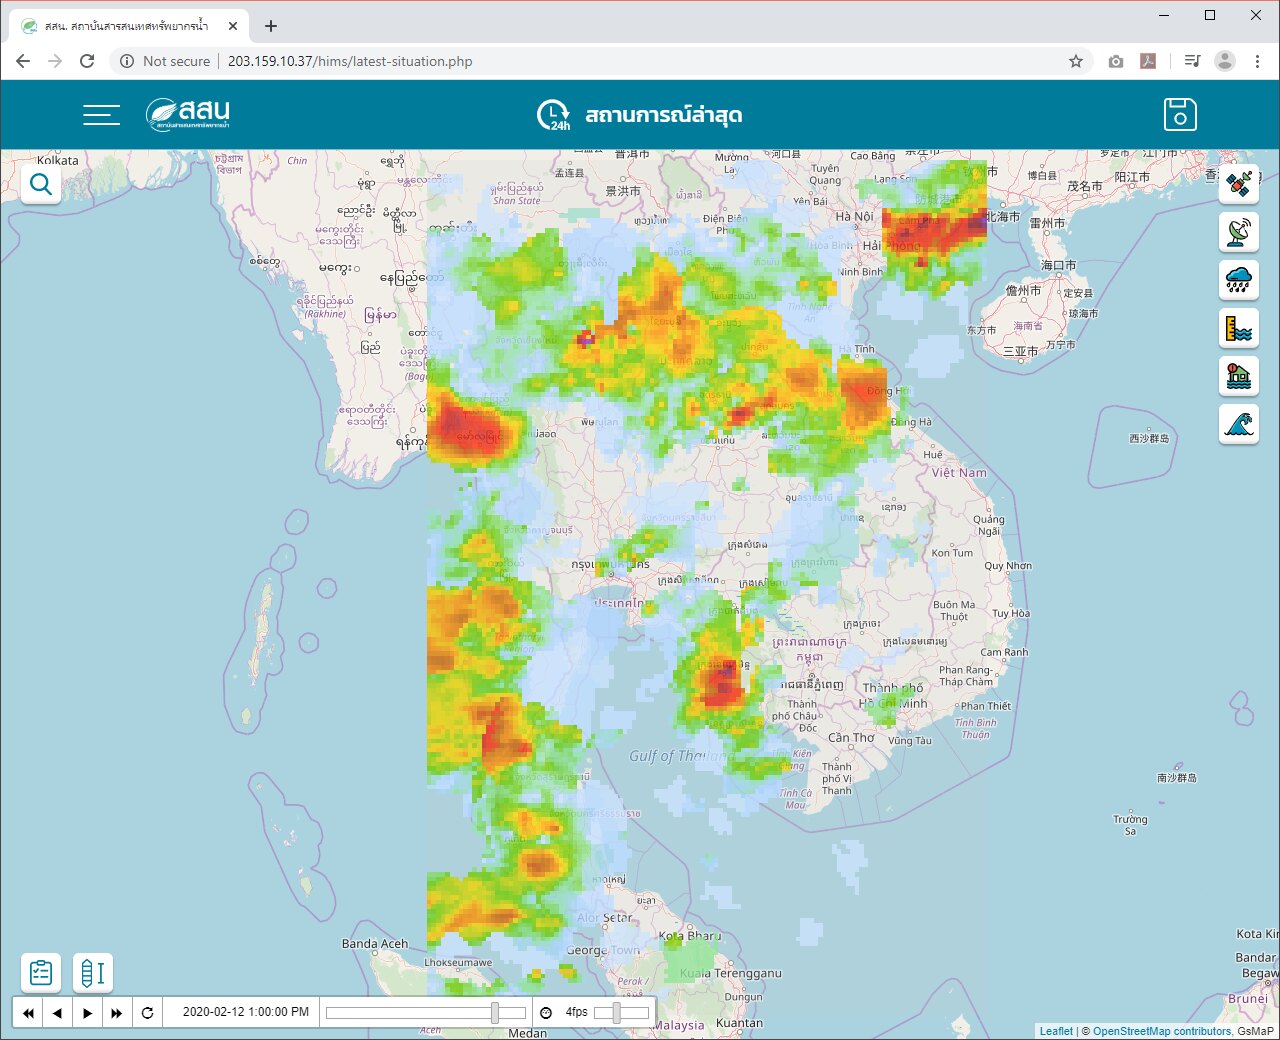The height and width of the screenshot is (1040, 1280).
Task: Click the browser address bar URL
Action: coord(350,61)
